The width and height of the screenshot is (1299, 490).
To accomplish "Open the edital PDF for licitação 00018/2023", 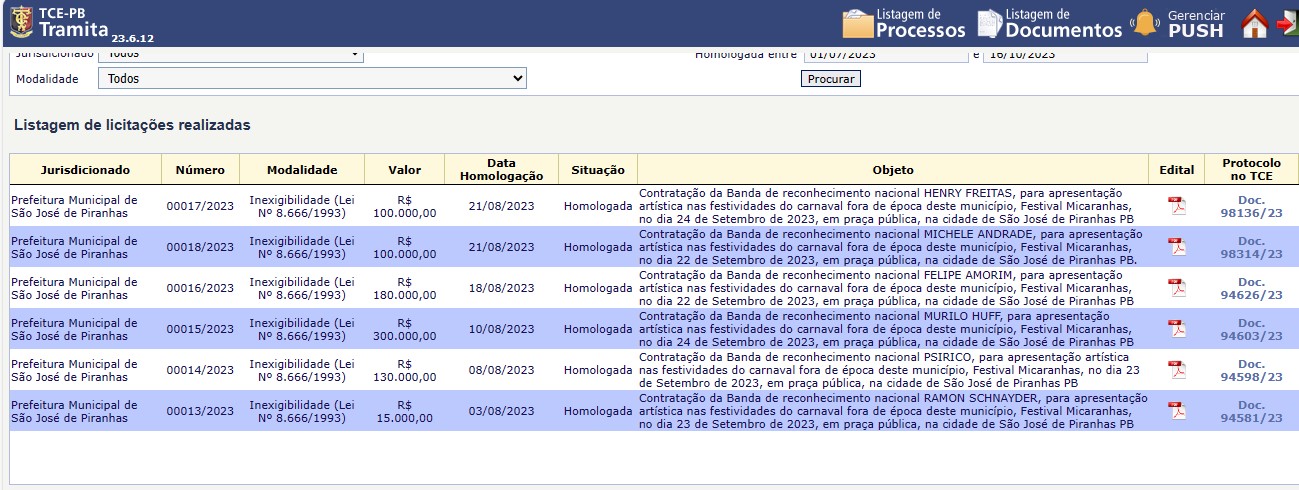I will [1177, 247].
